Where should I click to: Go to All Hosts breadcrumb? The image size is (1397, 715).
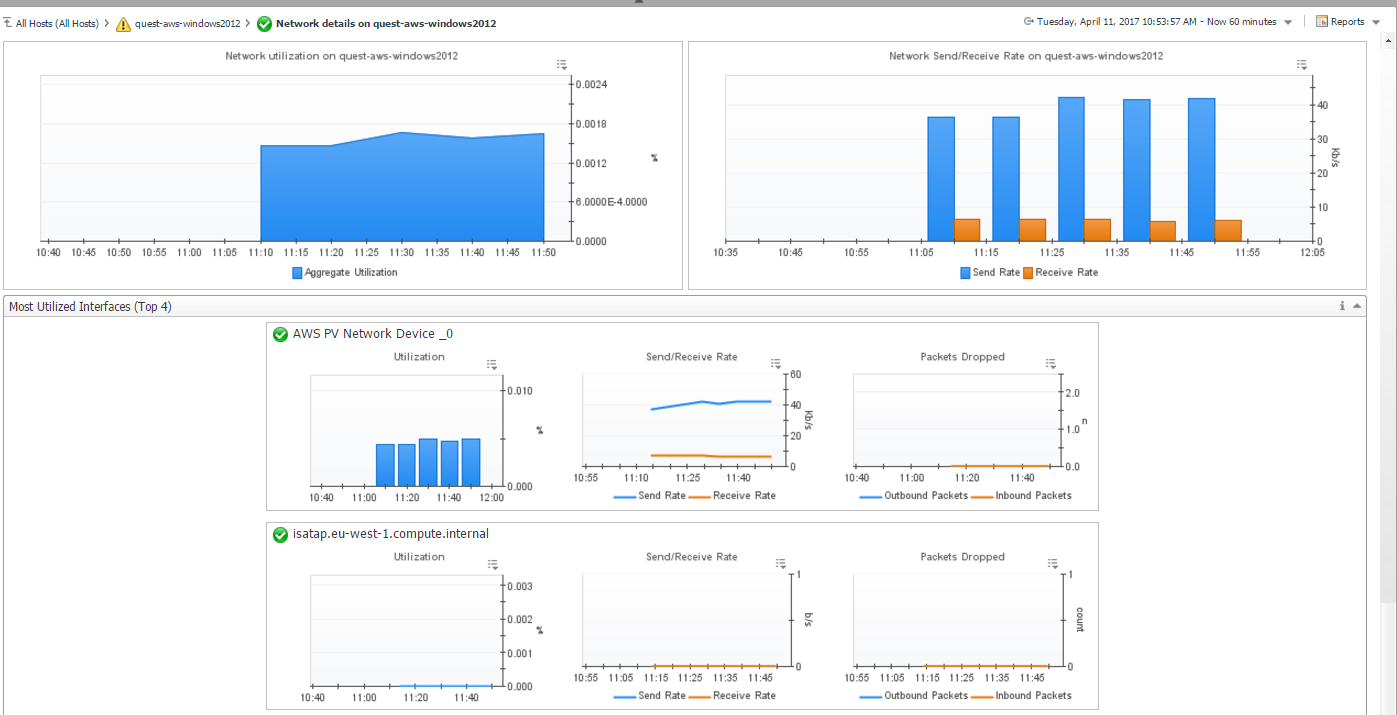point(56,23)
